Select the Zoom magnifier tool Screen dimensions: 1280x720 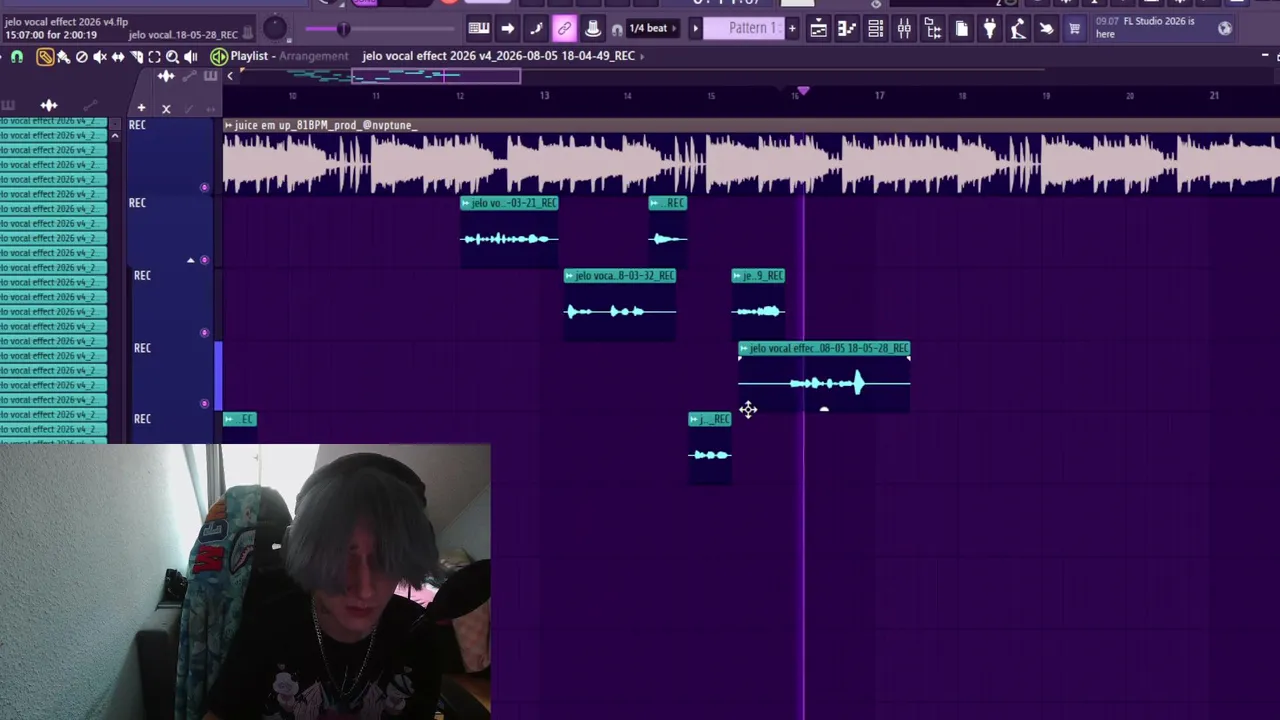[x=172, y=57]
